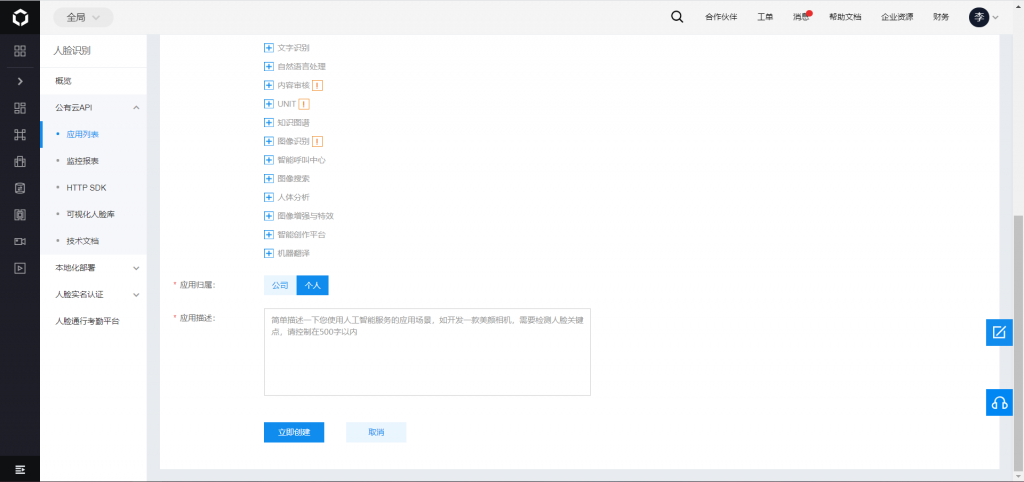Screen dimensions: 1024x482
Task: Open 企业资源 in top bar
Action: (897, 18)
